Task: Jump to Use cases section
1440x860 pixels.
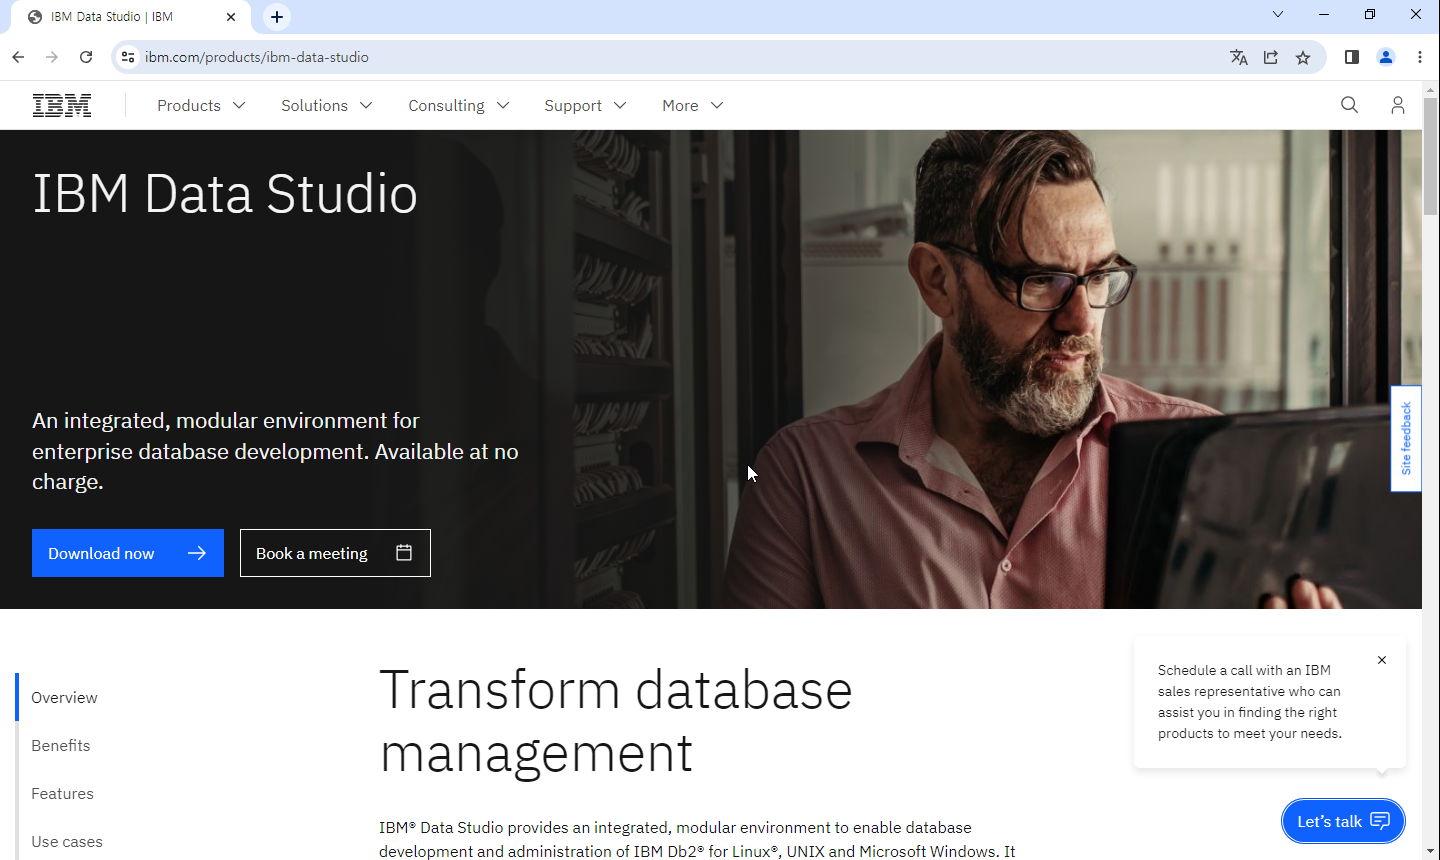Action: click(67, 841)
